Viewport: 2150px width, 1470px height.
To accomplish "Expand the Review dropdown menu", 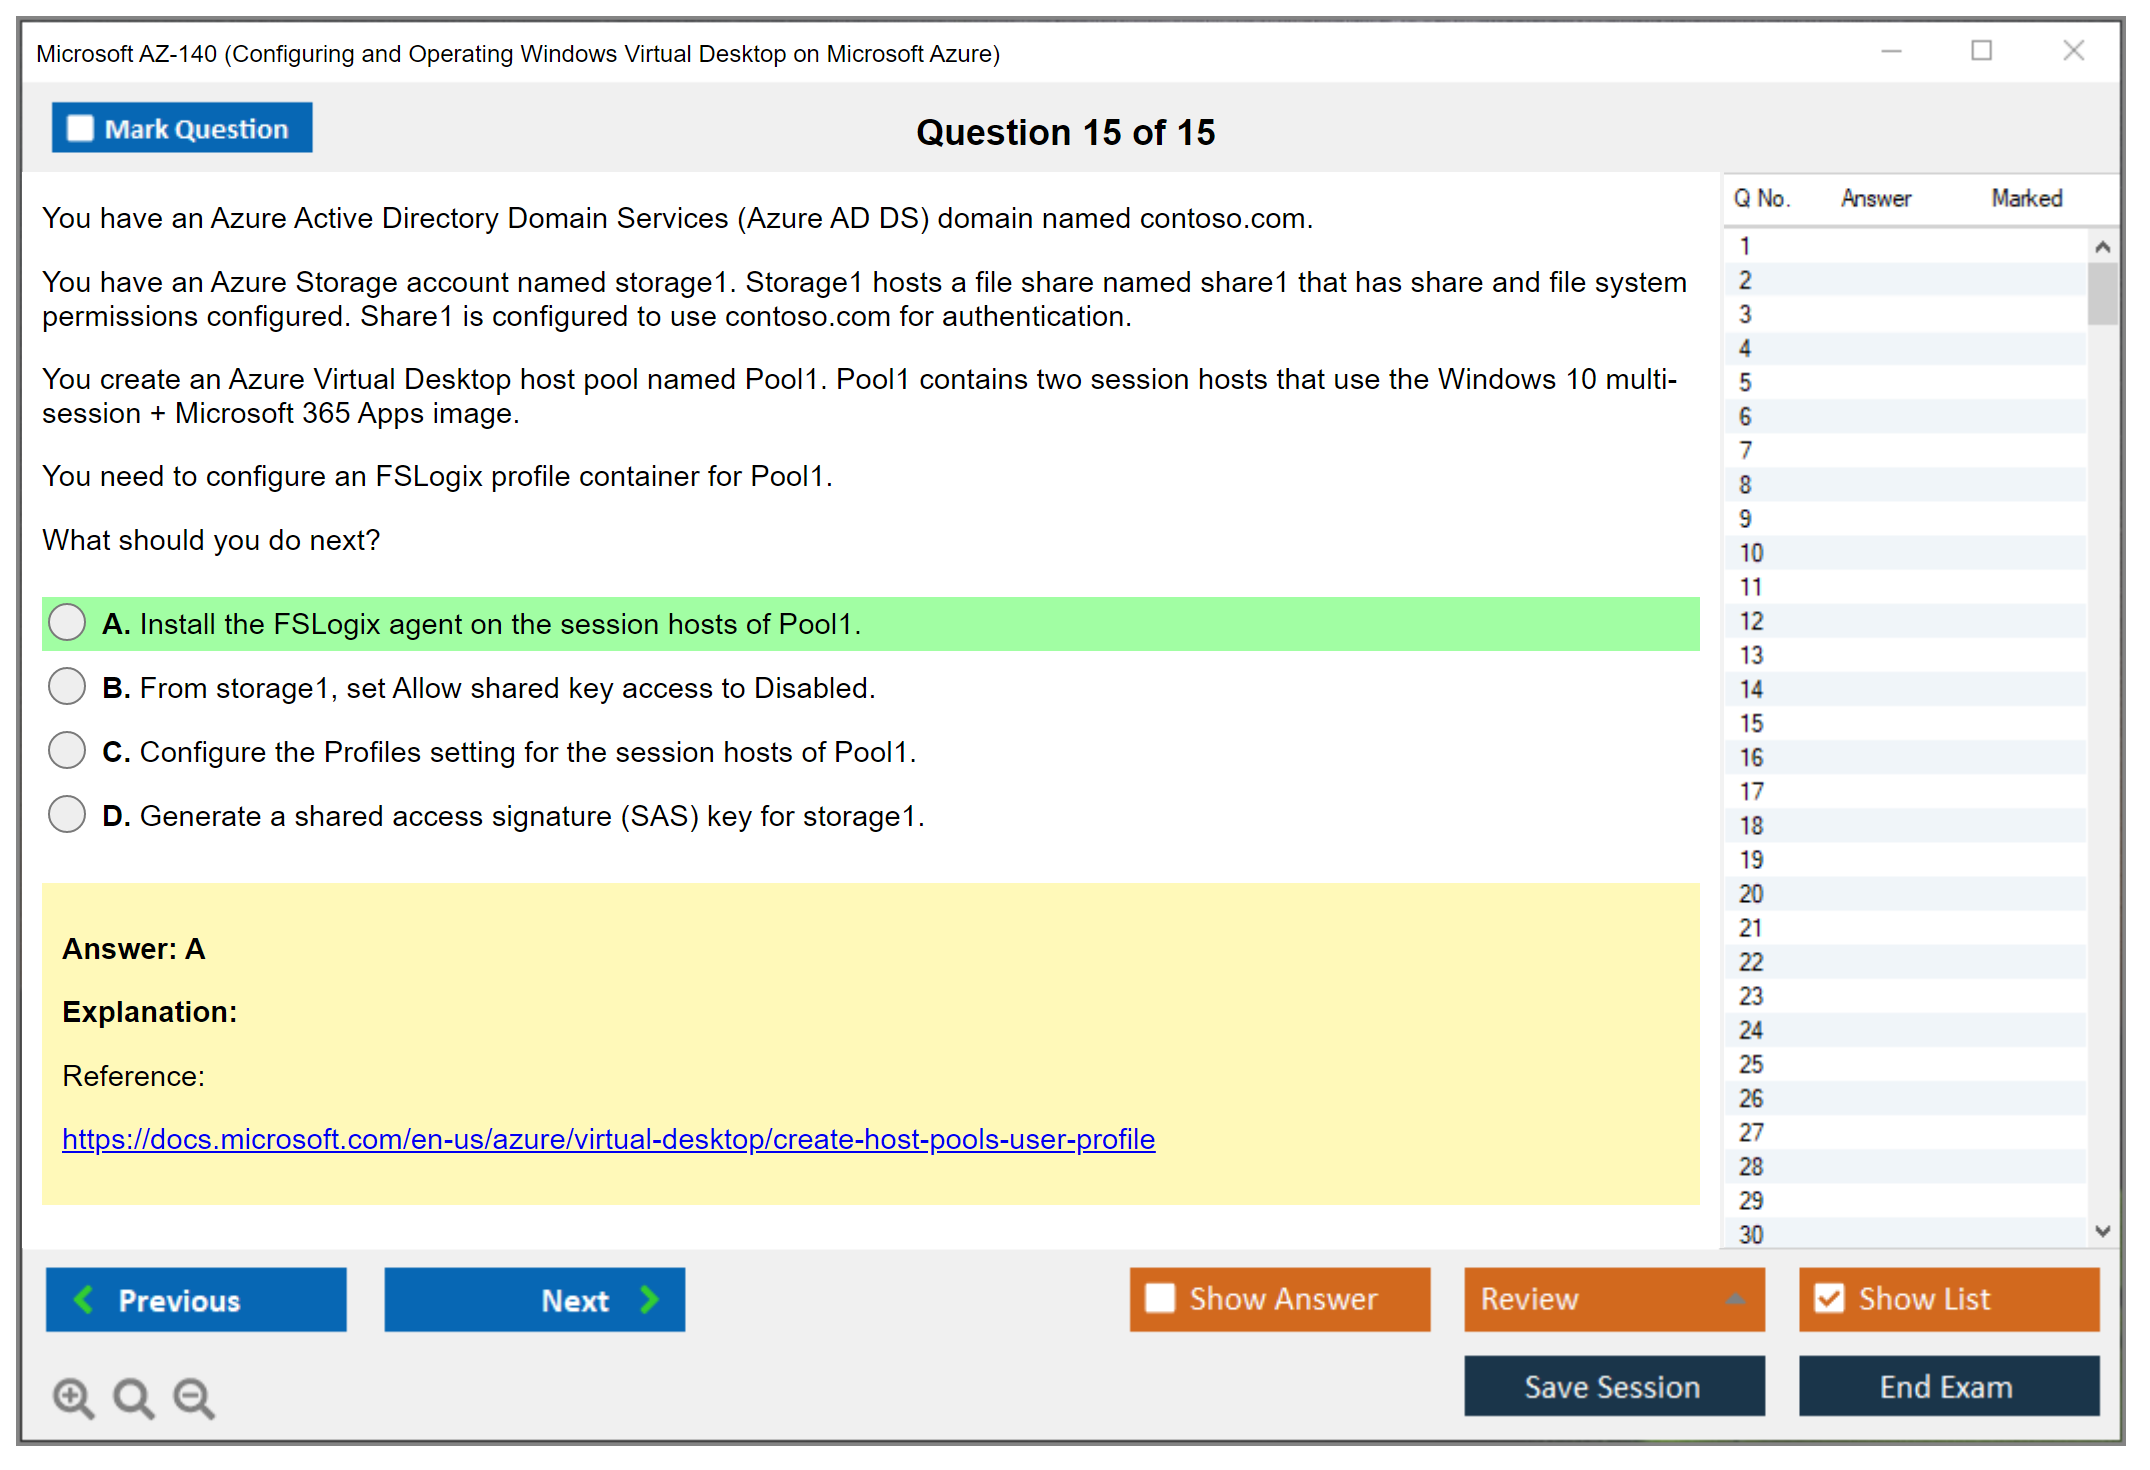I will coord(1735,1299).
